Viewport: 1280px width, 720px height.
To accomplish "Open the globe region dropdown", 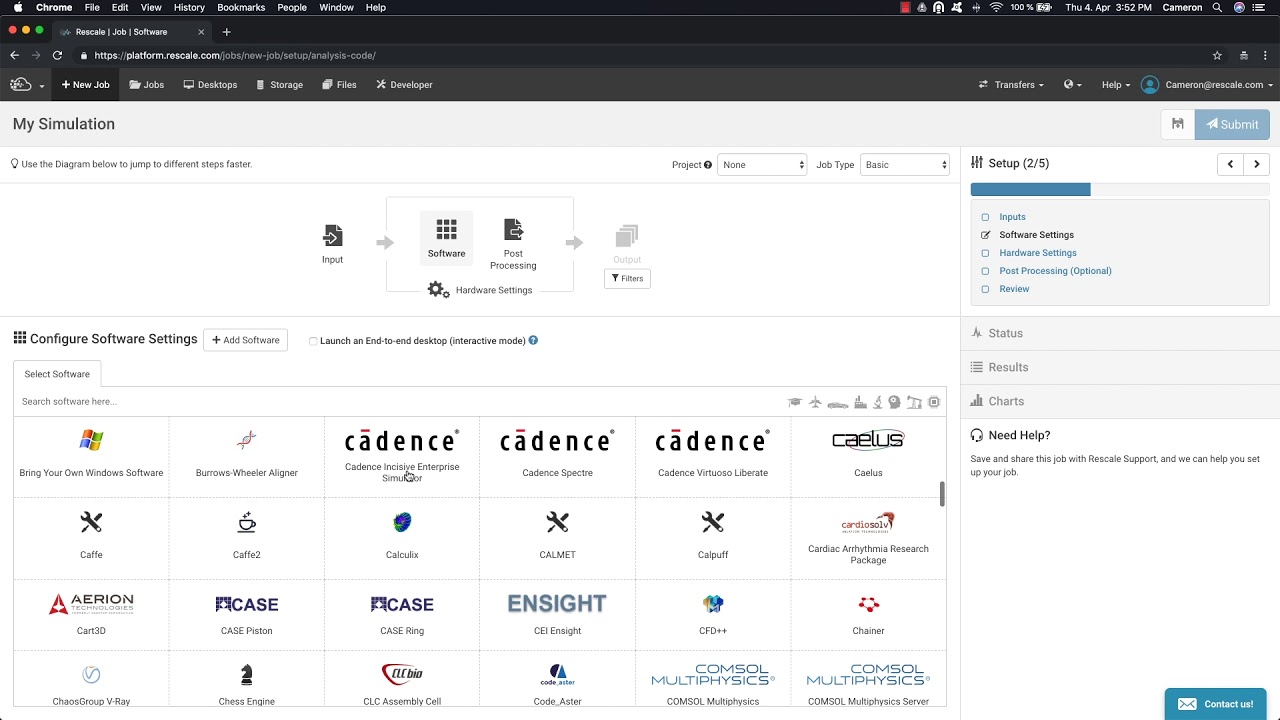I will (x=1073, y=85).
